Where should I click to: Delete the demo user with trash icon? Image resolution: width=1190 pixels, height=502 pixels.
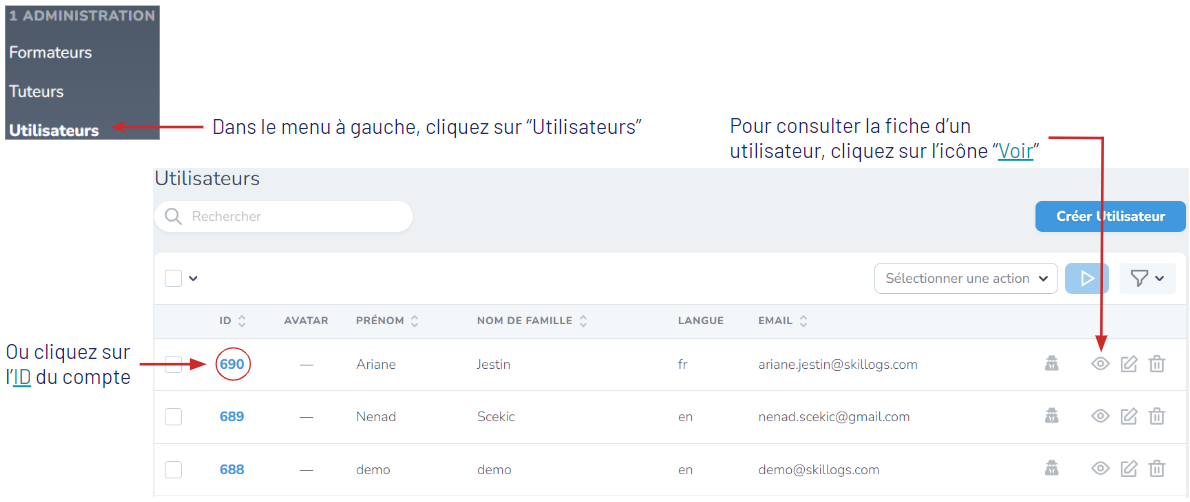(1157, 469)
